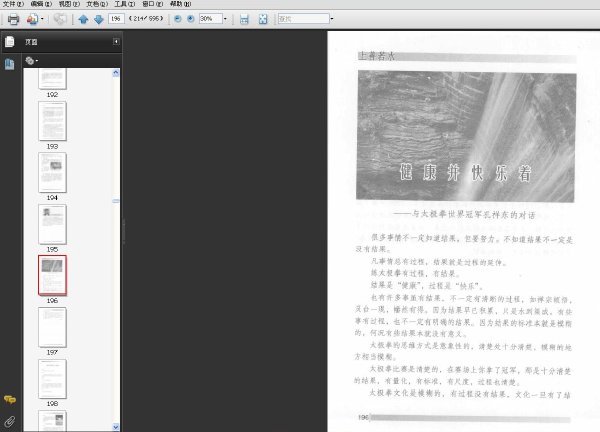Open the 编辑 (Edit) menu
Viewport: 600px width, 432px height.
pyautogui.click(x=41, y=4)
